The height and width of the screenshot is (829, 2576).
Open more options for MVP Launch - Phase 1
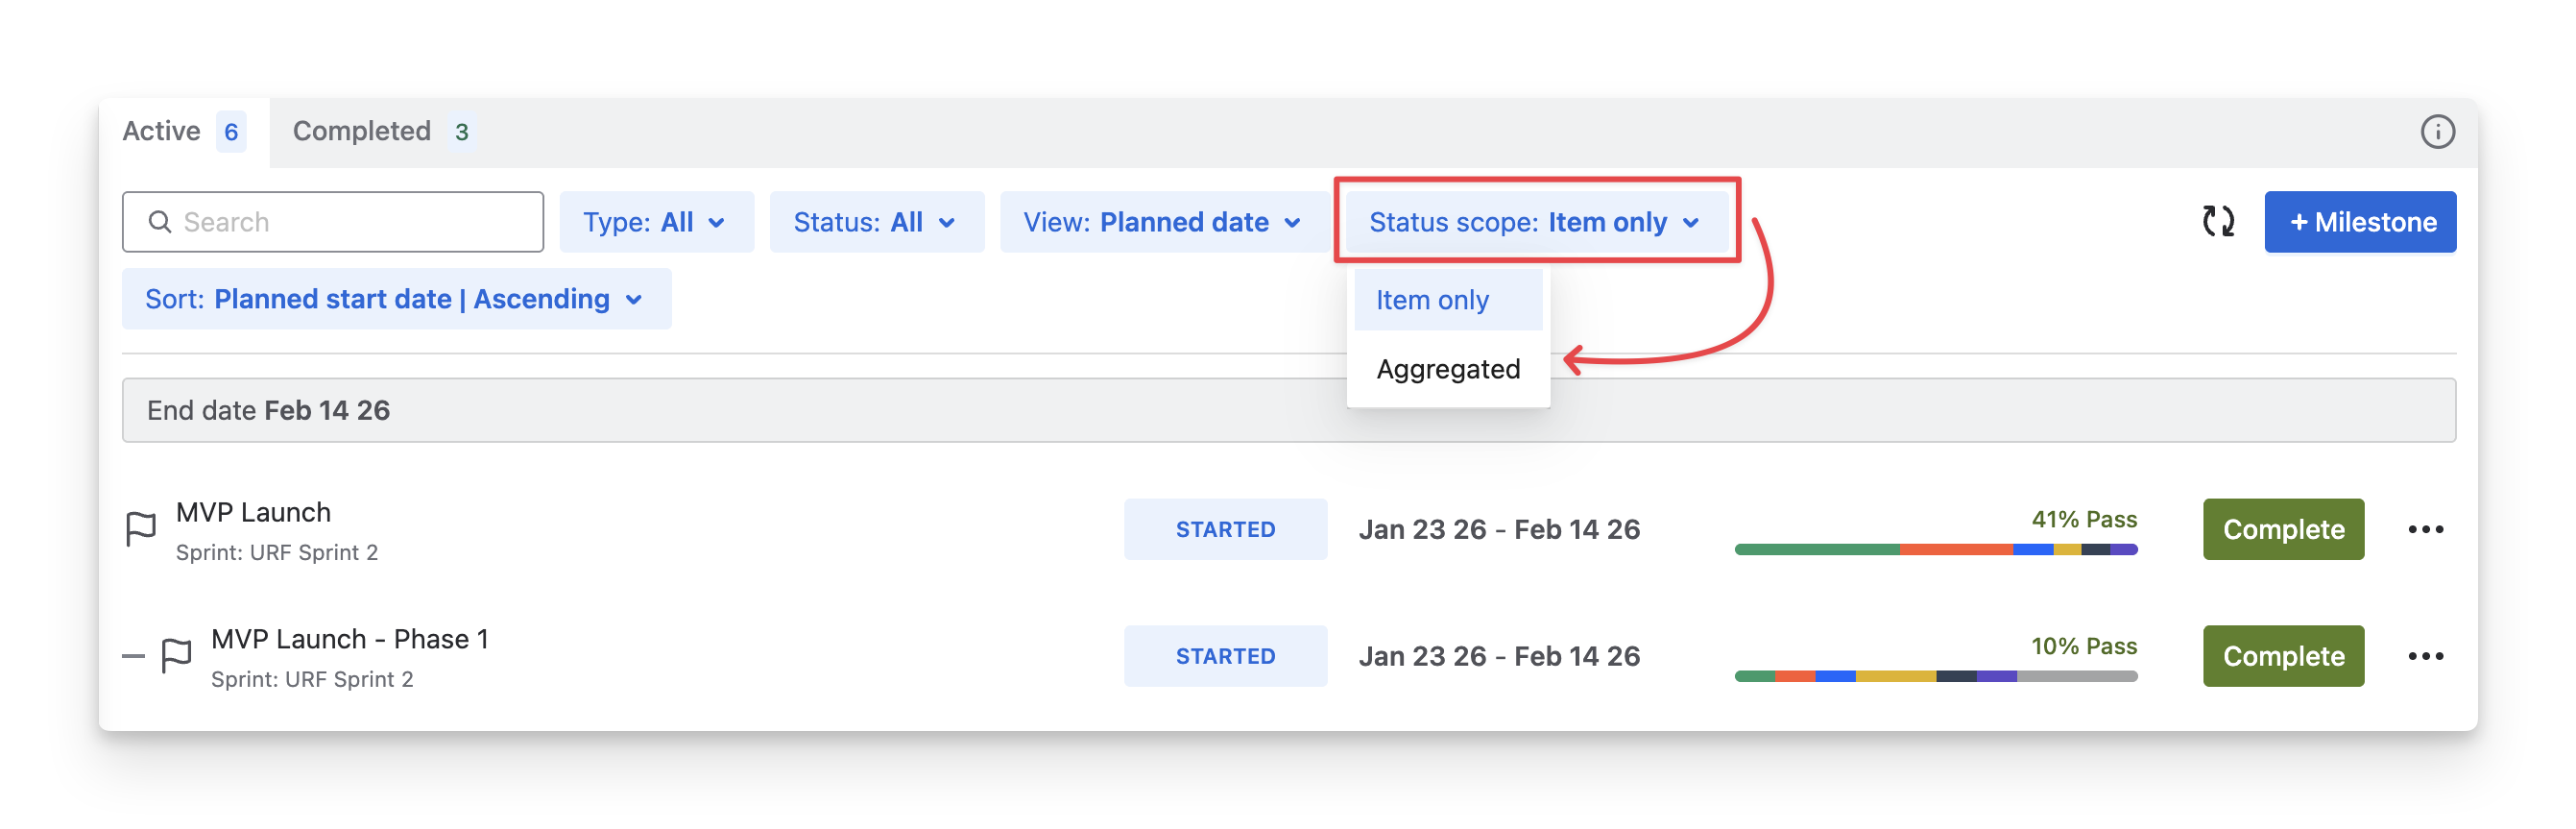2425,656
